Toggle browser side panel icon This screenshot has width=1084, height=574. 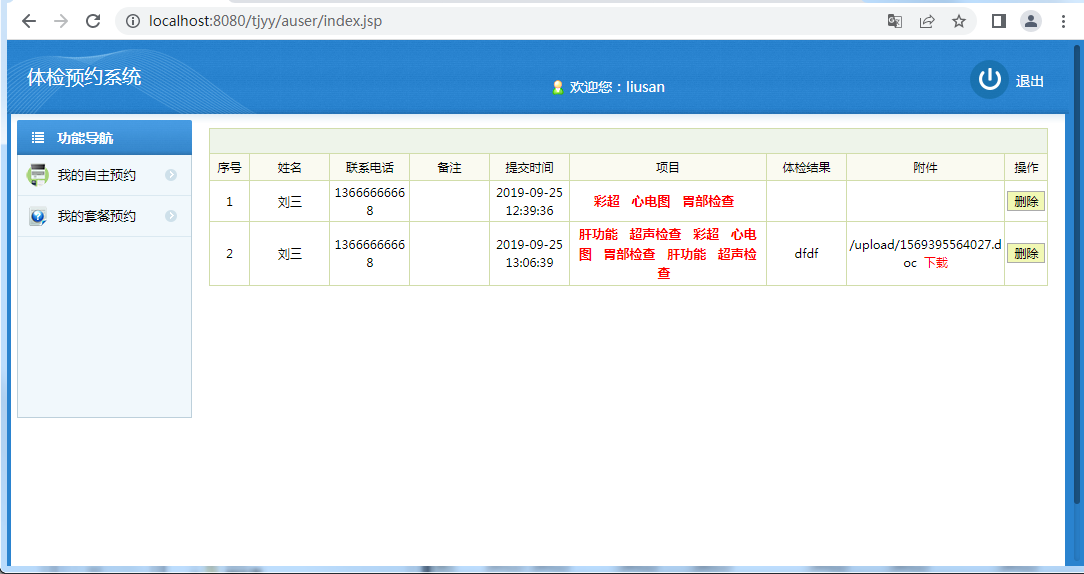coord(998,21)
